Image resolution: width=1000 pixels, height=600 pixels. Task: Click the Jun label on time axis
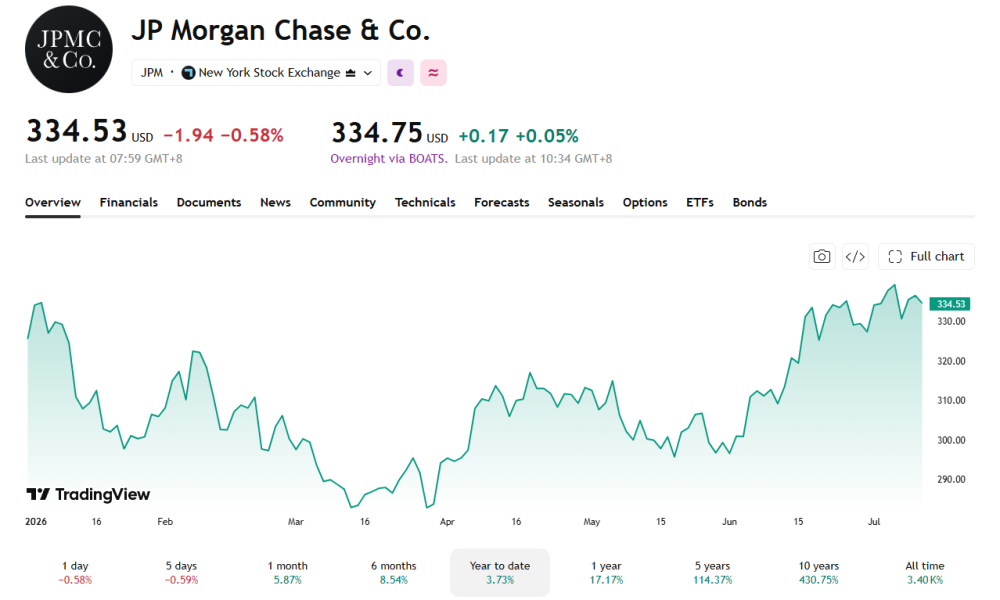[730, 522]
